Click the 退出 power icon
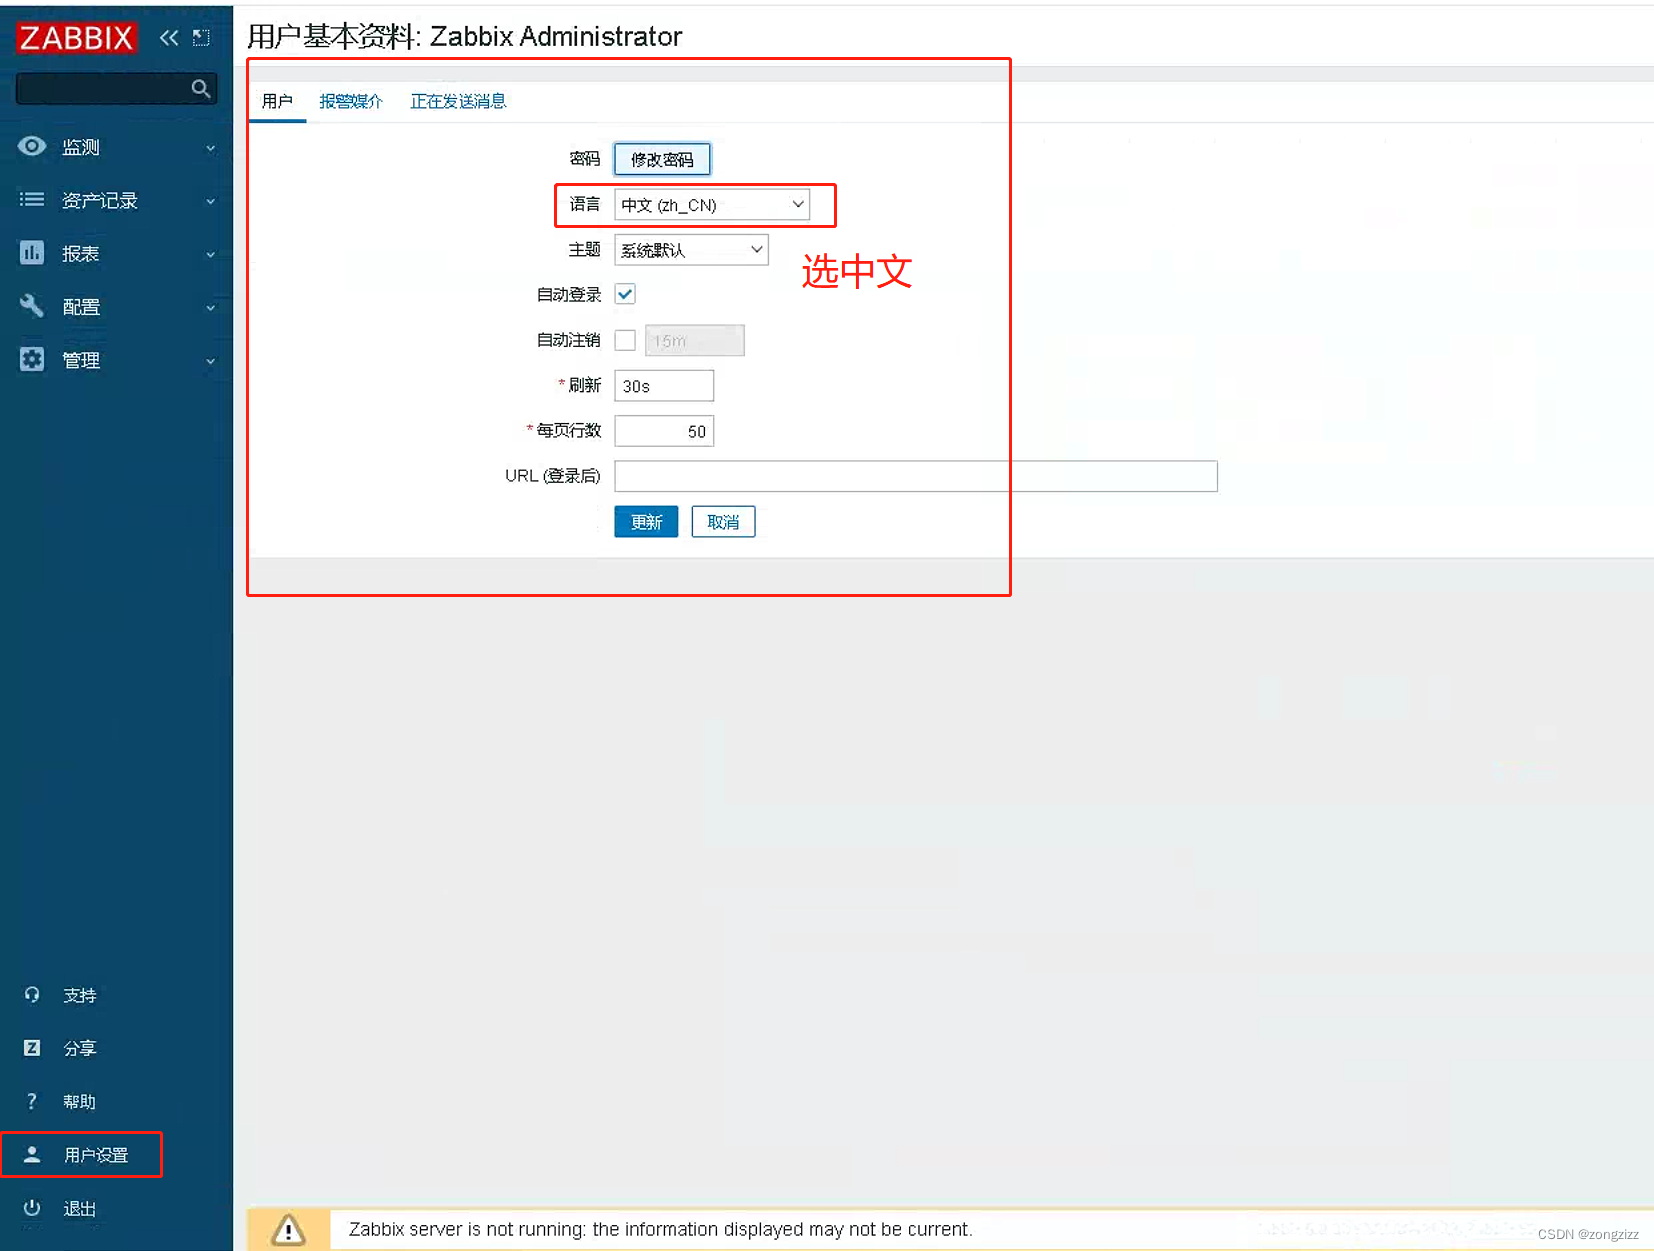Viewport: 1654px width, 1251px height. point(32,1208)
